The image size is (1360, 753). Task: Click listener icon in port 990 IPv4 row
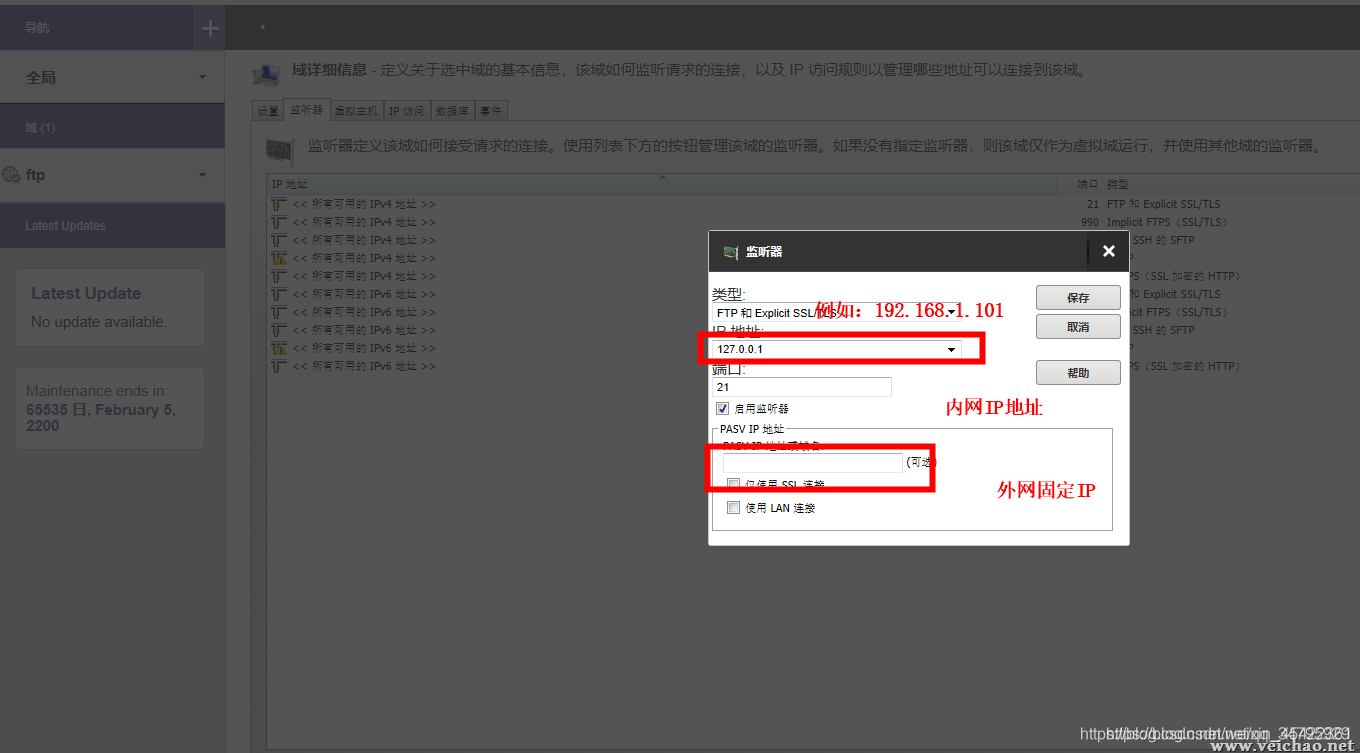click(x=279, y=222)
